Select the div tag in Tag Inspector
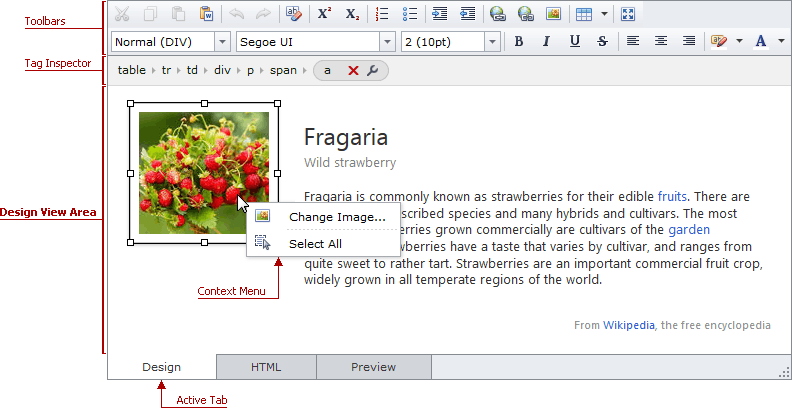The height and width of the screenshot is (411, 792). point(222,70)
